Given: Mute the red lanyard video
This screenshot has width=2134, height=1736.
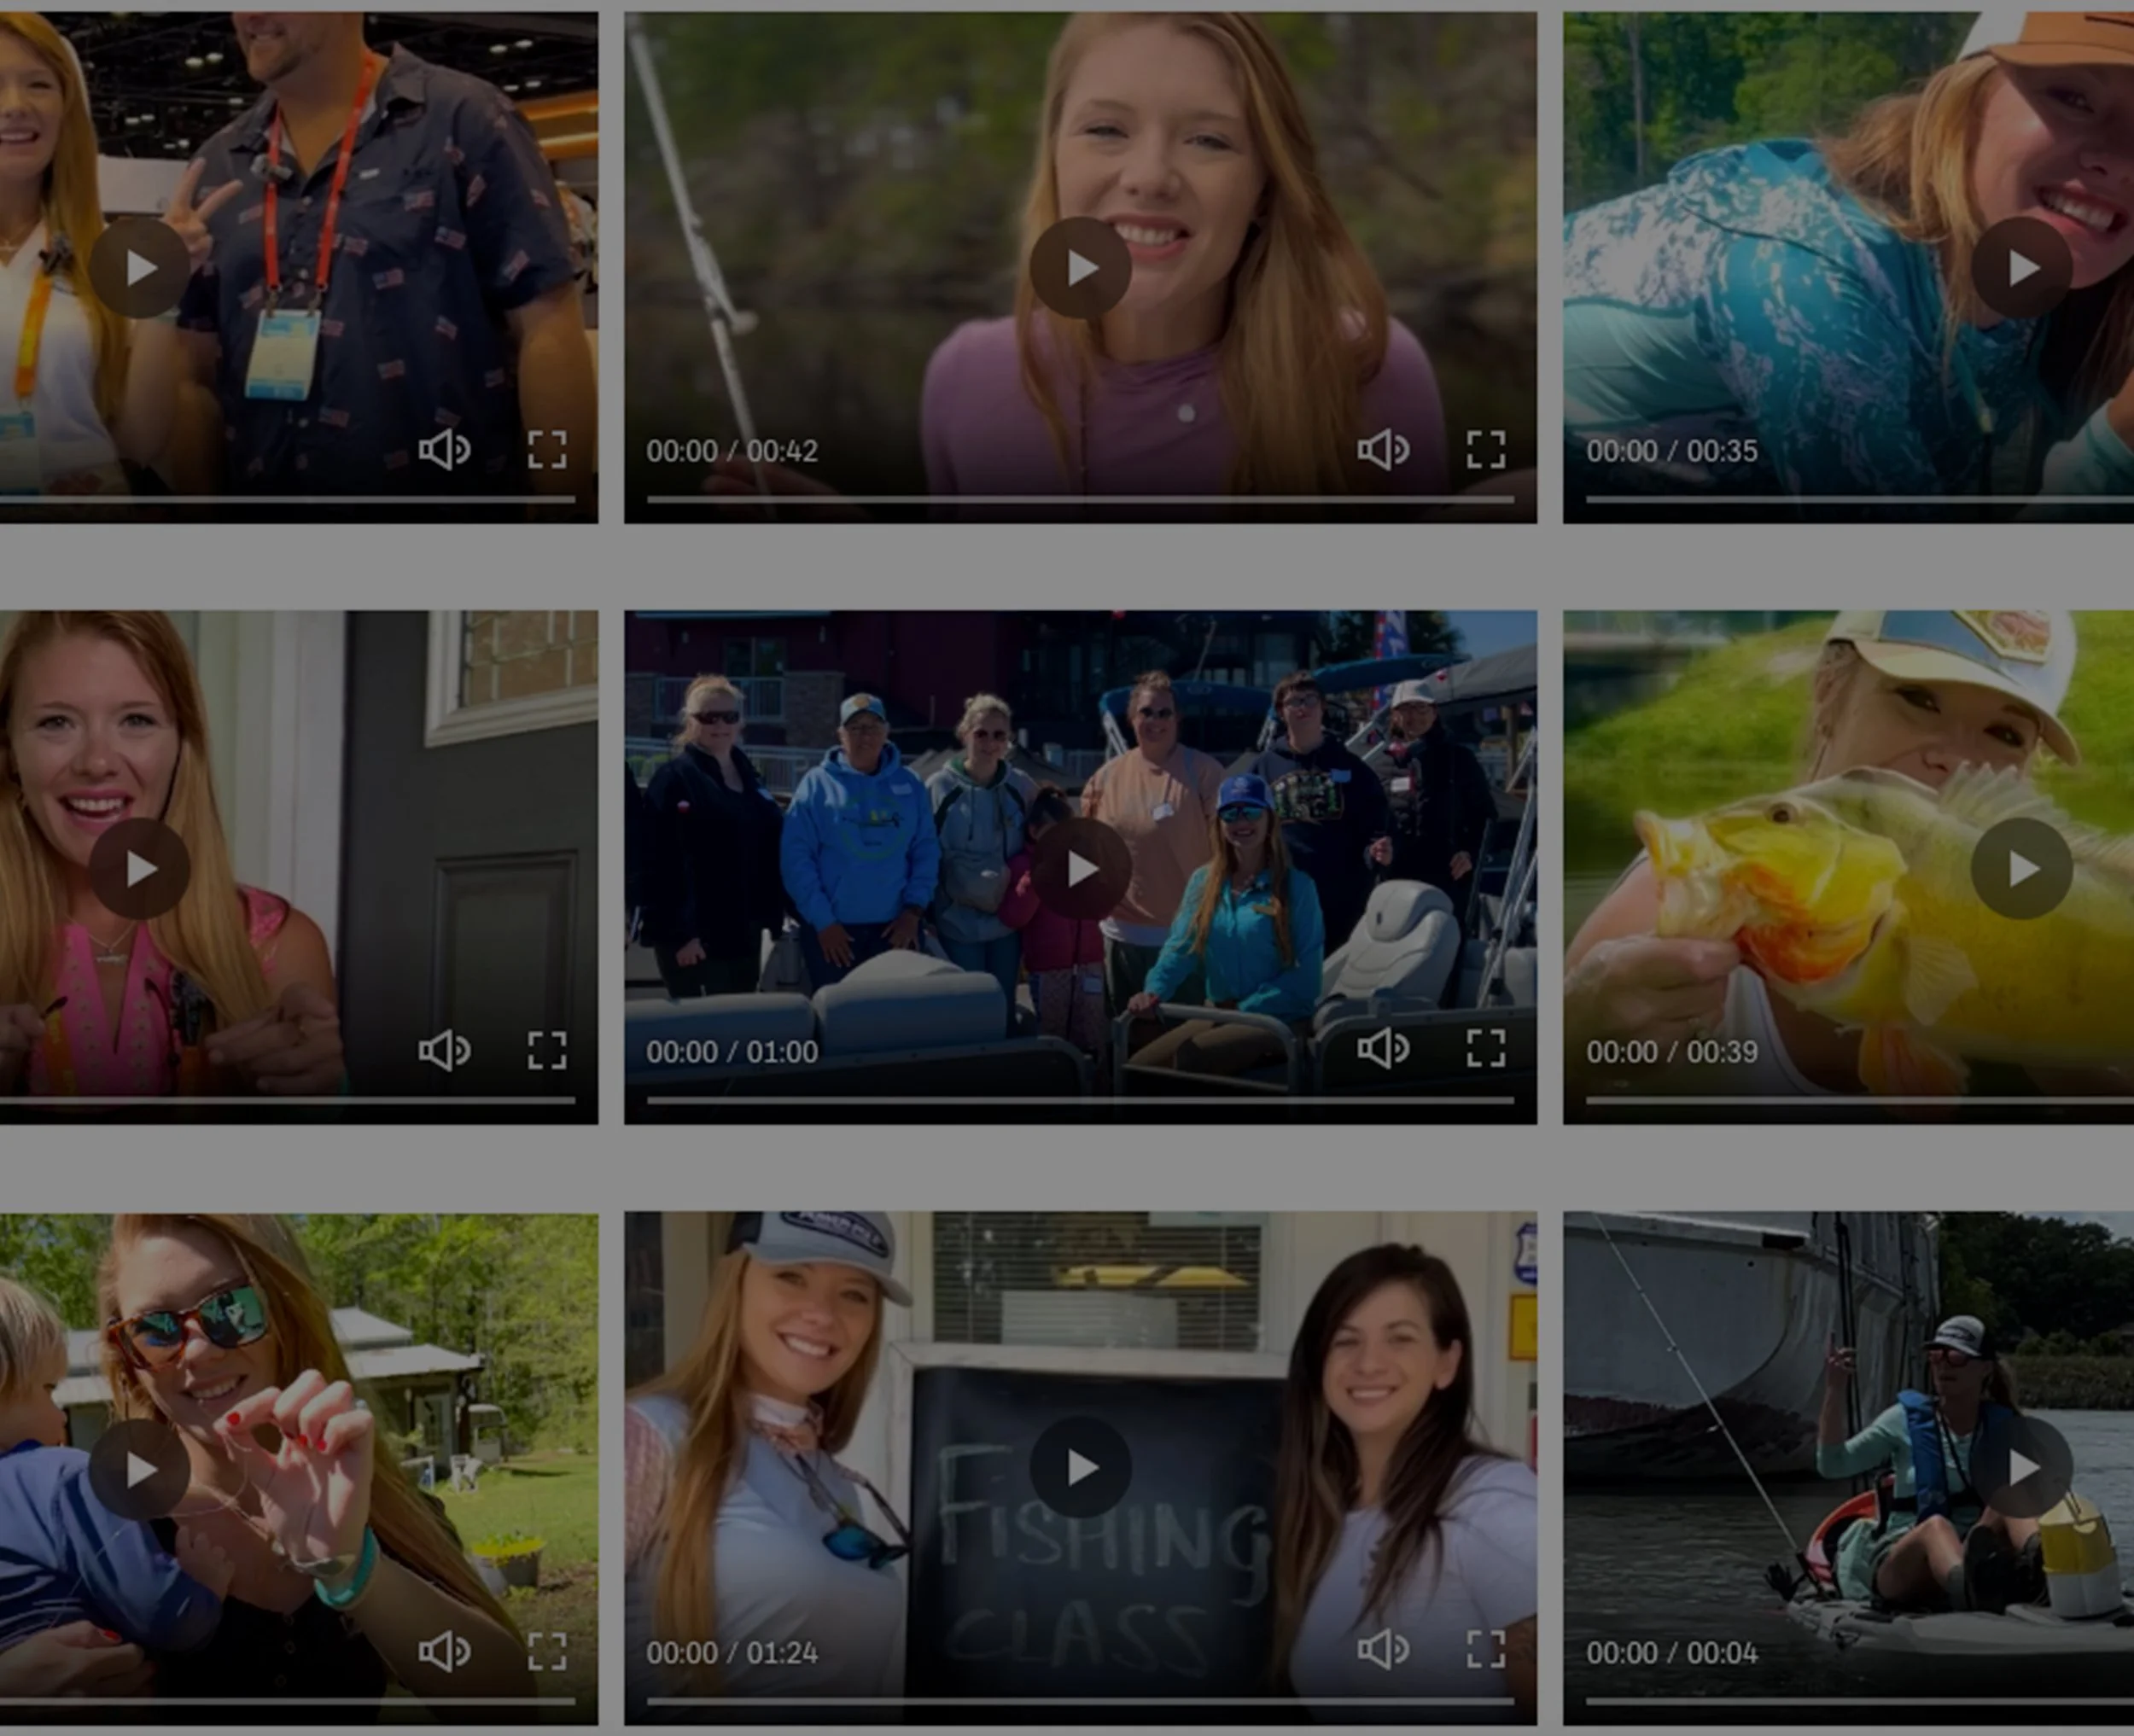Looking at the screenshot, I should pos(443,450).
